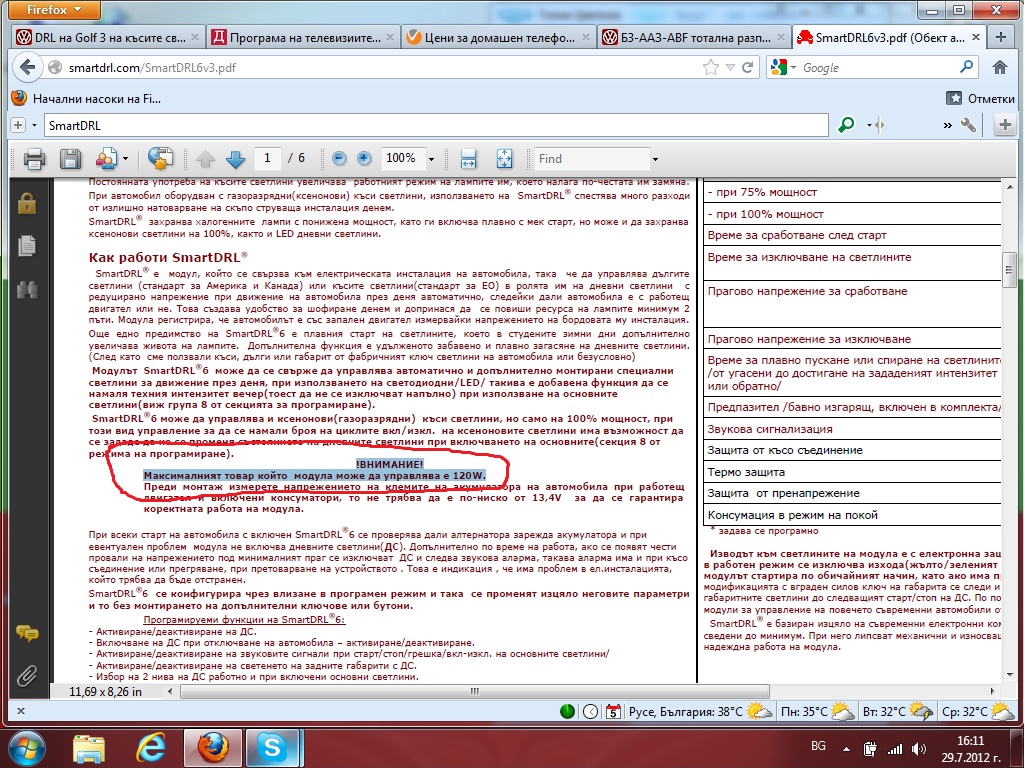Click the PDF vertical scrollbar
This screenshot has height=770, width=1025.
(x=1009, y=400)
